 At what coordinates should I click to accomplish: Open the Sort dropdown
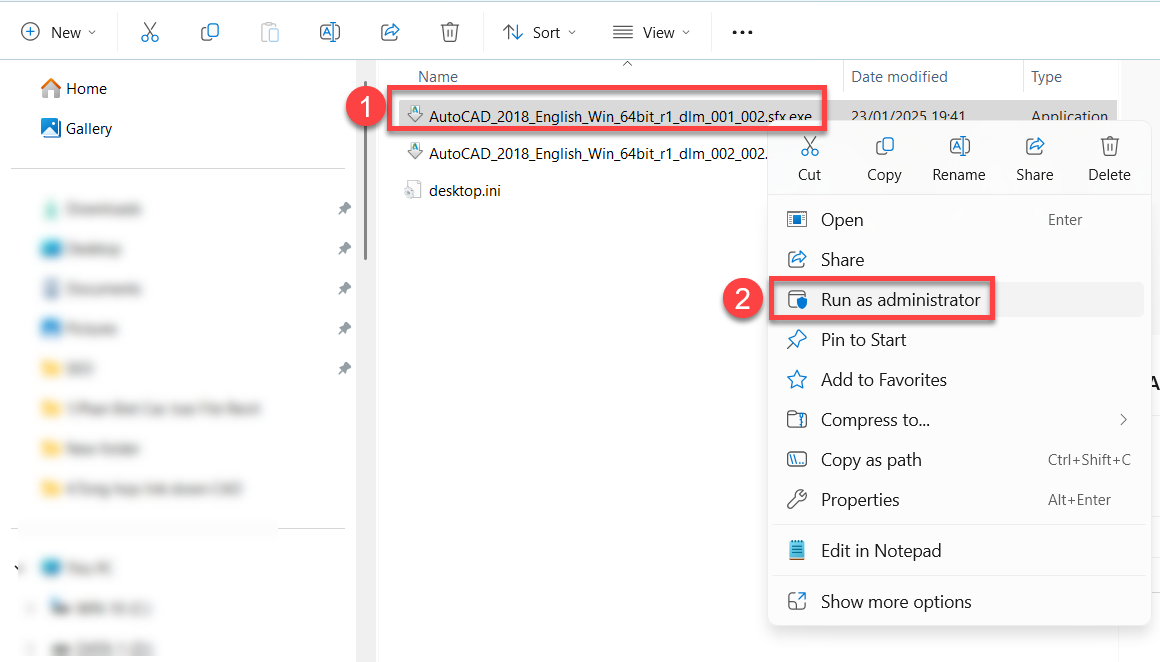pyautogui.click(x=539, y=33)
